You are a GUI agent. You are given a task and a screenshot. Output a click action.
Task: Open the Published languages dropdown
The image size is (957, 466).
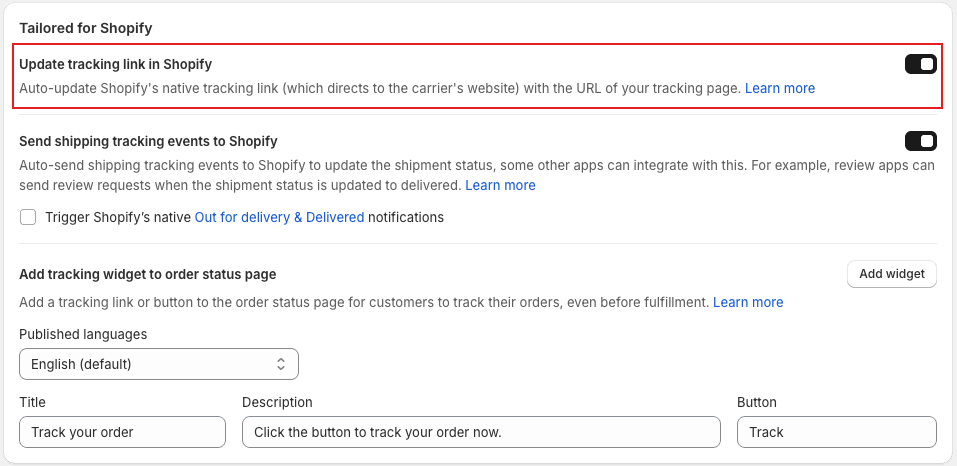point(159,364)
